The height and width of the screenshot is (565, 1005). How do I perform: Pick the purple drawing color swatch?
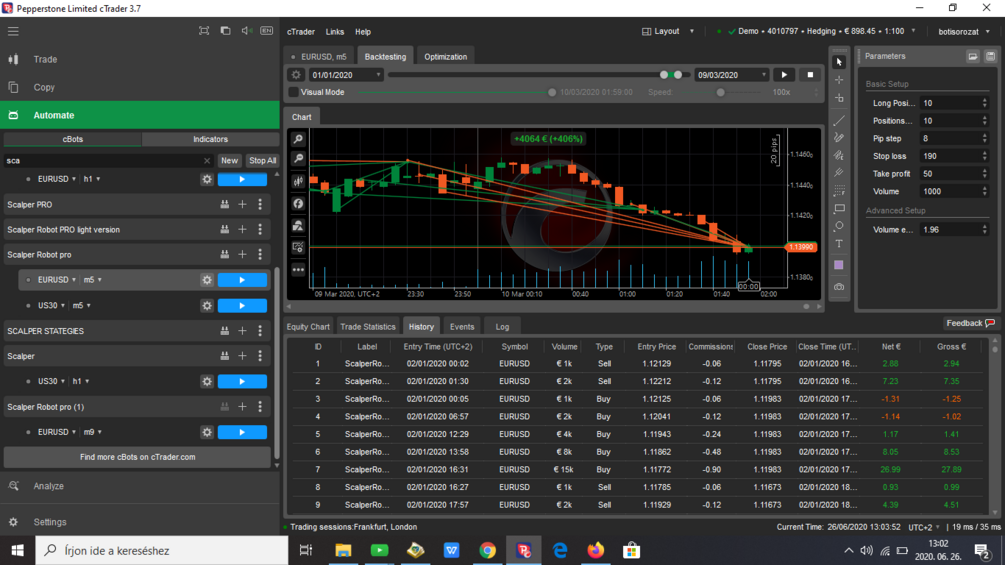pyautogui.click(x=839, y=265)
